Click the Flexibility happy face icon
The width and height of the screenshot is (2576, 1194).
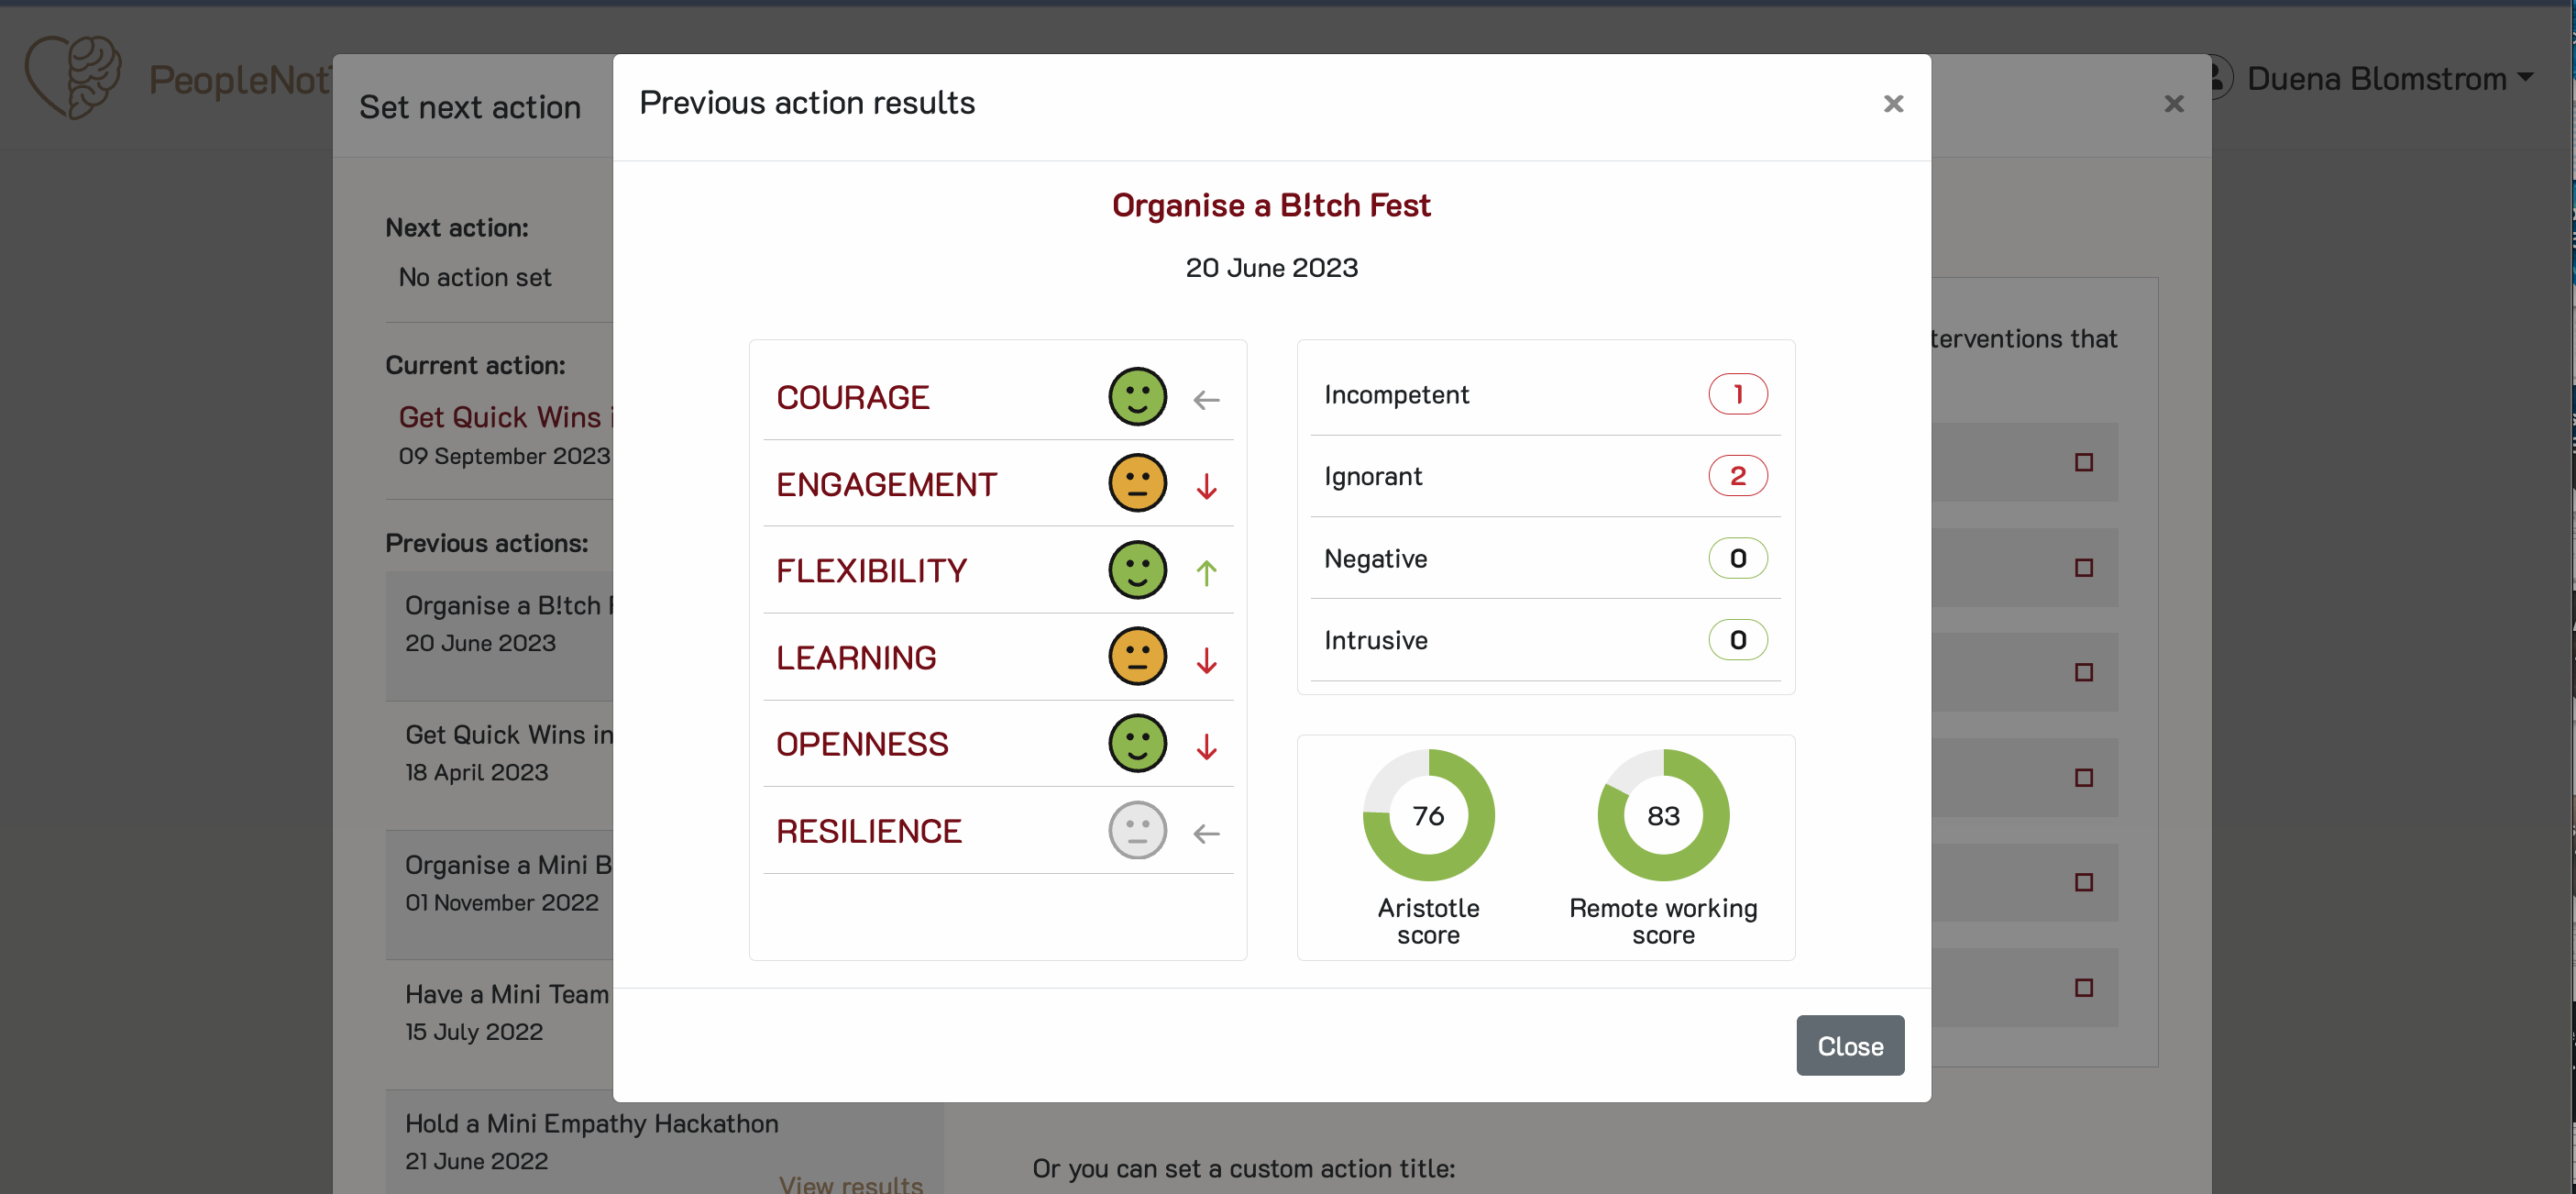point(1137,570)
